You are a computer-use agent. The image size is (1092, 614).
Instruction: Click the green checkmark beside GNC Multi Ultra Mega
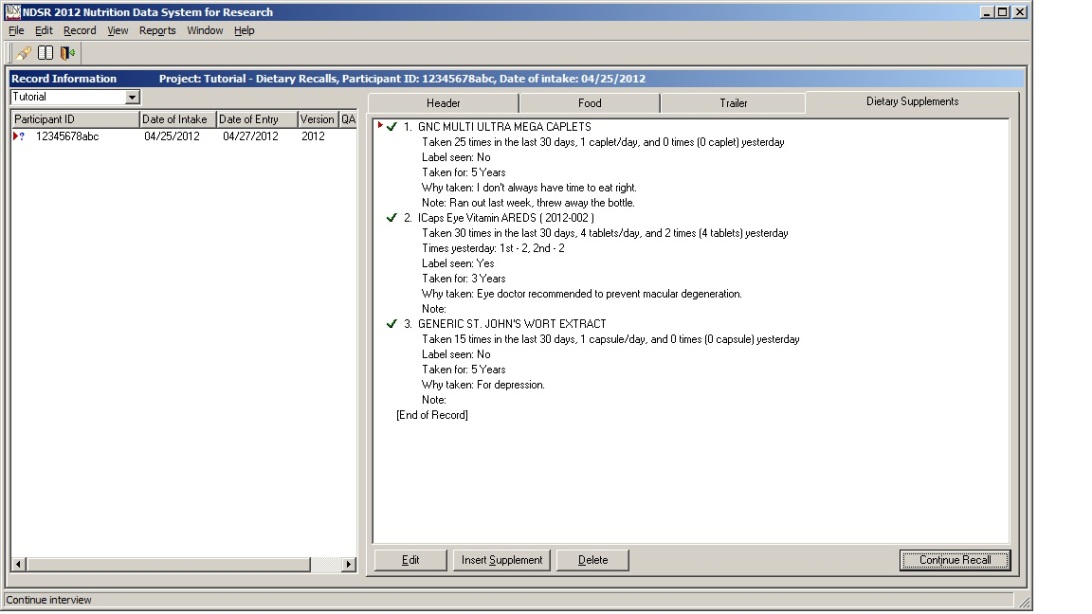click(391, 127)
